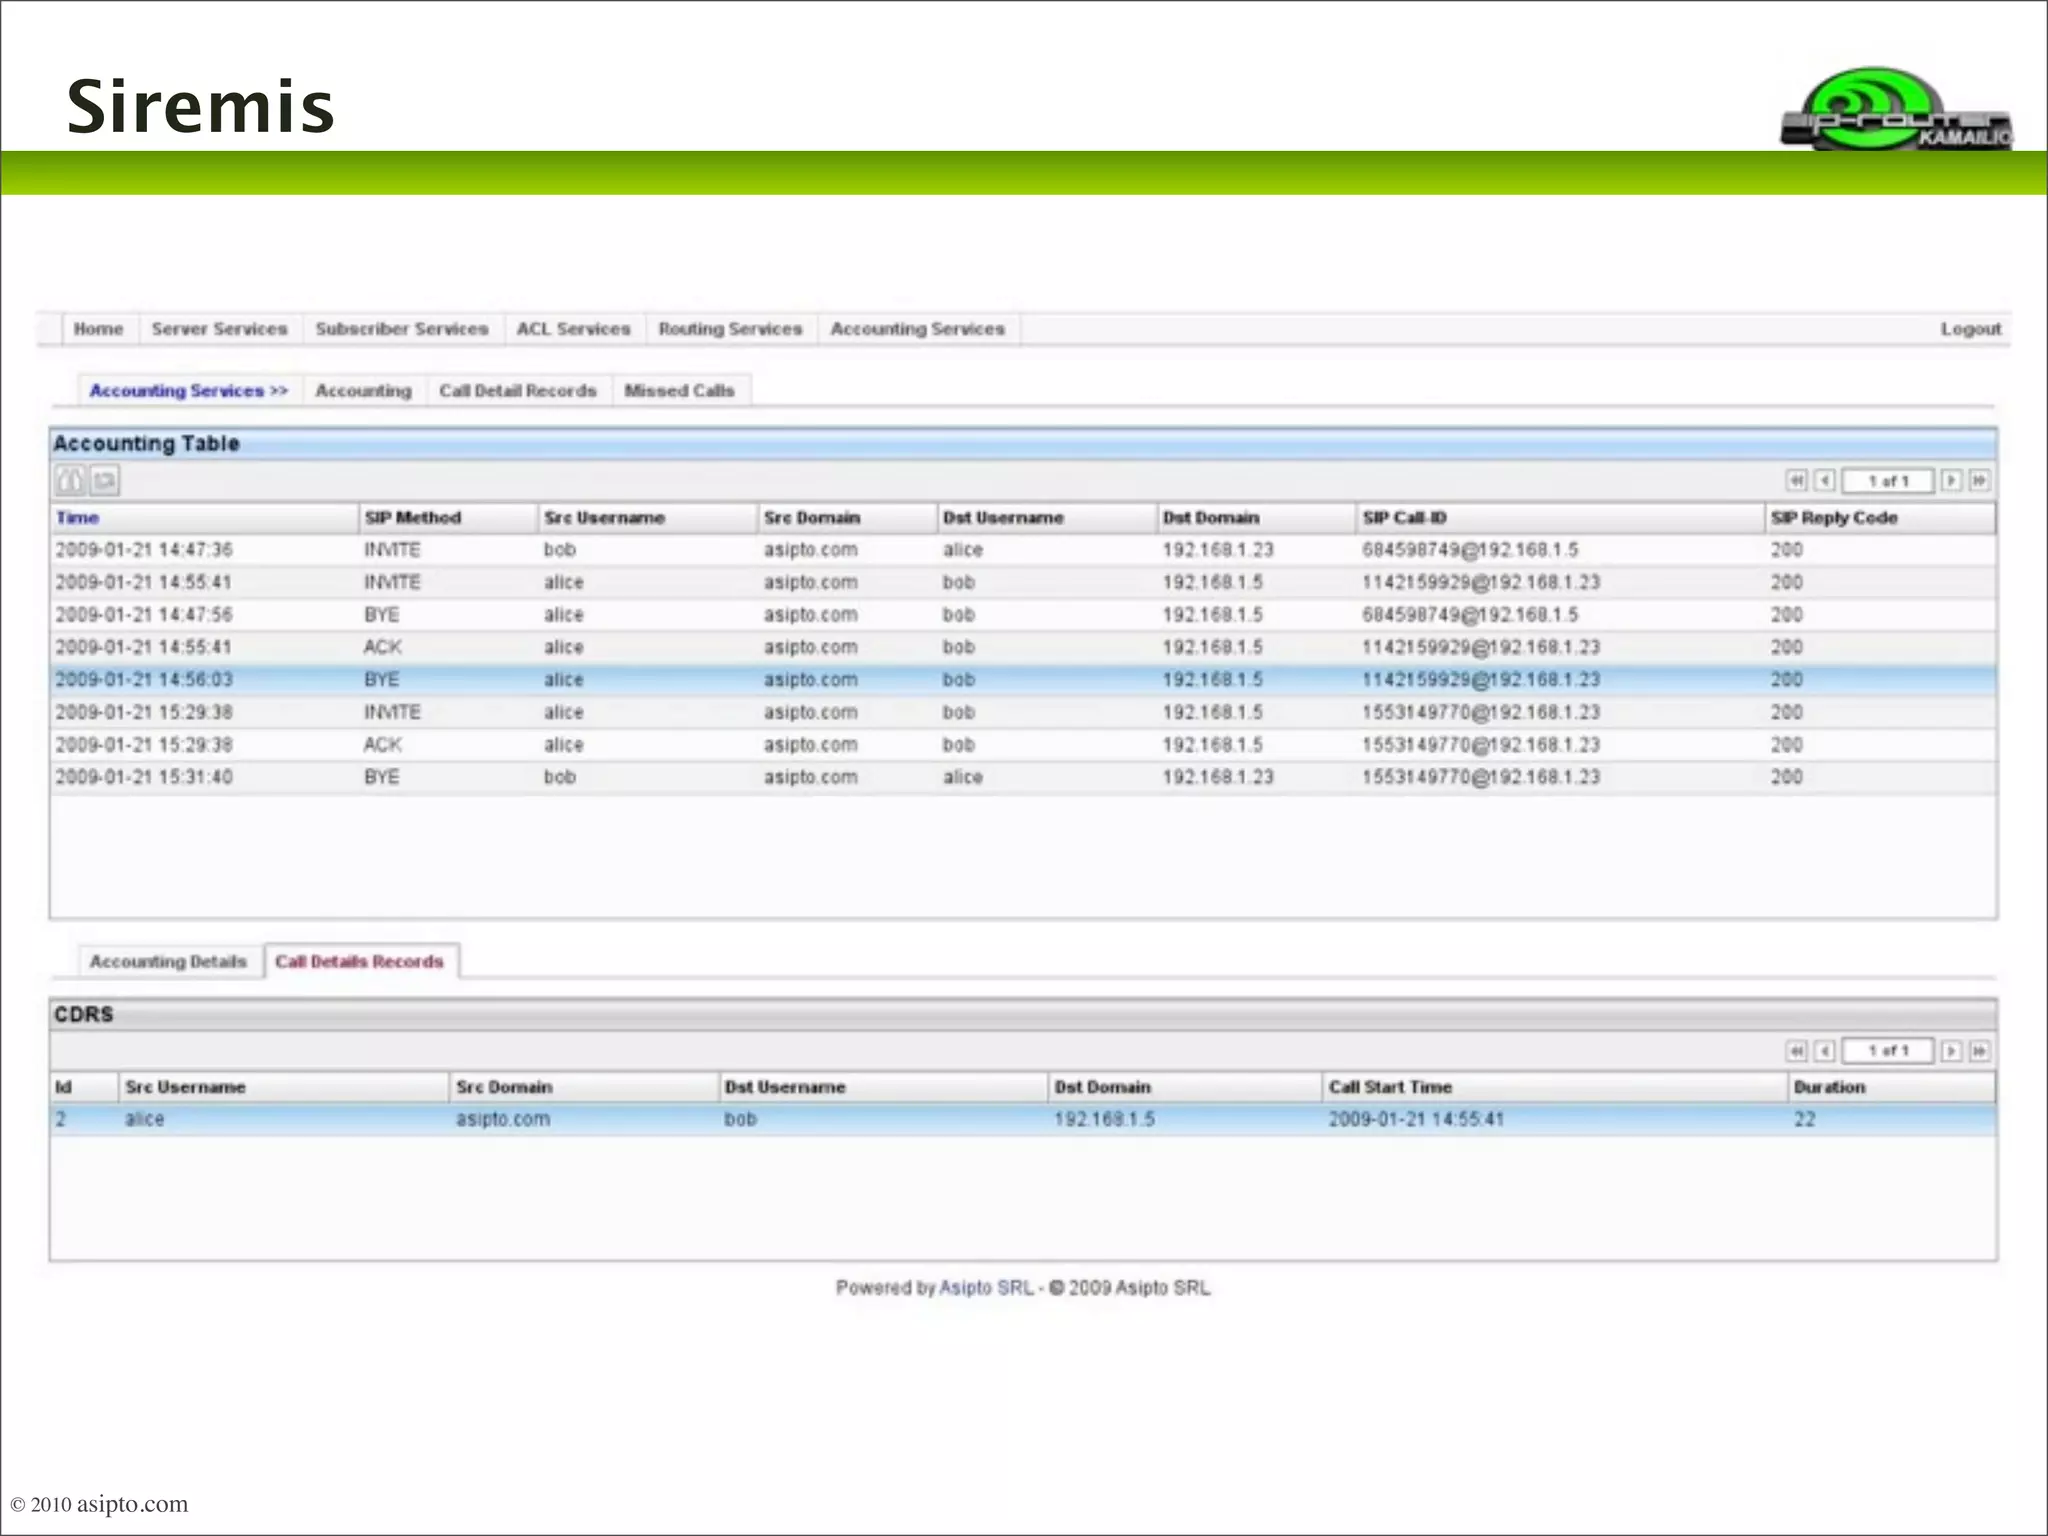The width and height of the screenshot is (2048, 1536).
Task: Click the Accounting Table page number field
Action: click(1887, 481)
